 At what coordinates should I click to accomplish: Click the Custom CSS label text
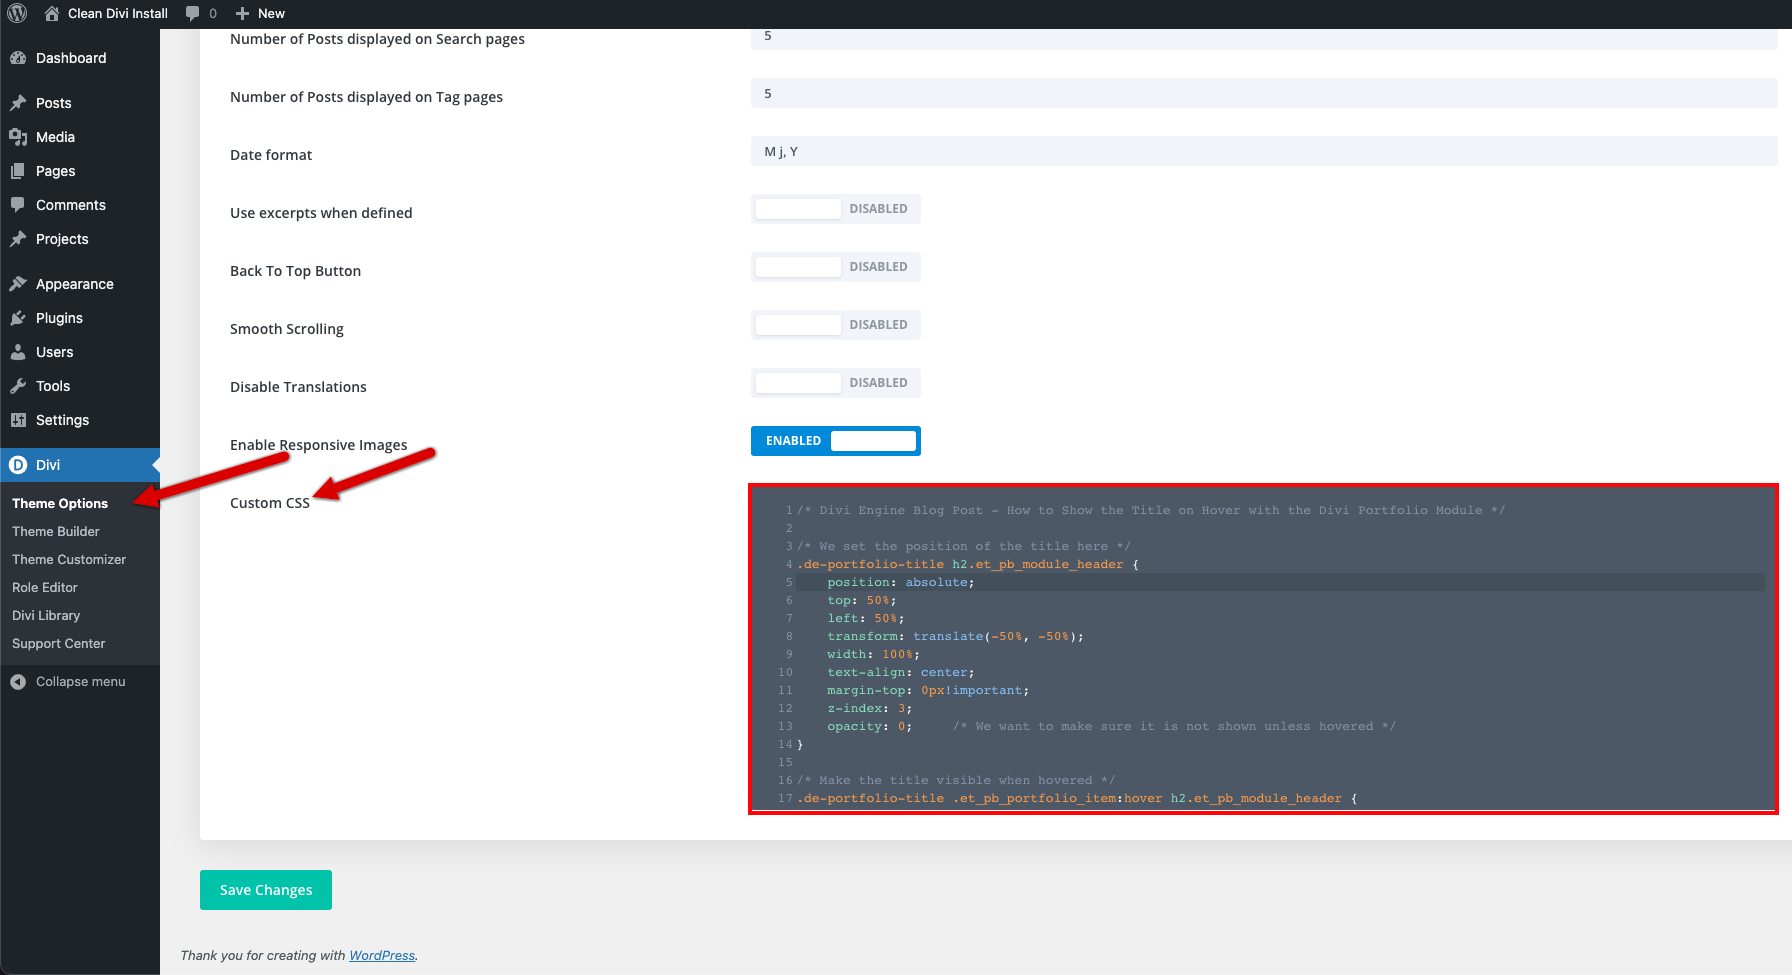270,503
